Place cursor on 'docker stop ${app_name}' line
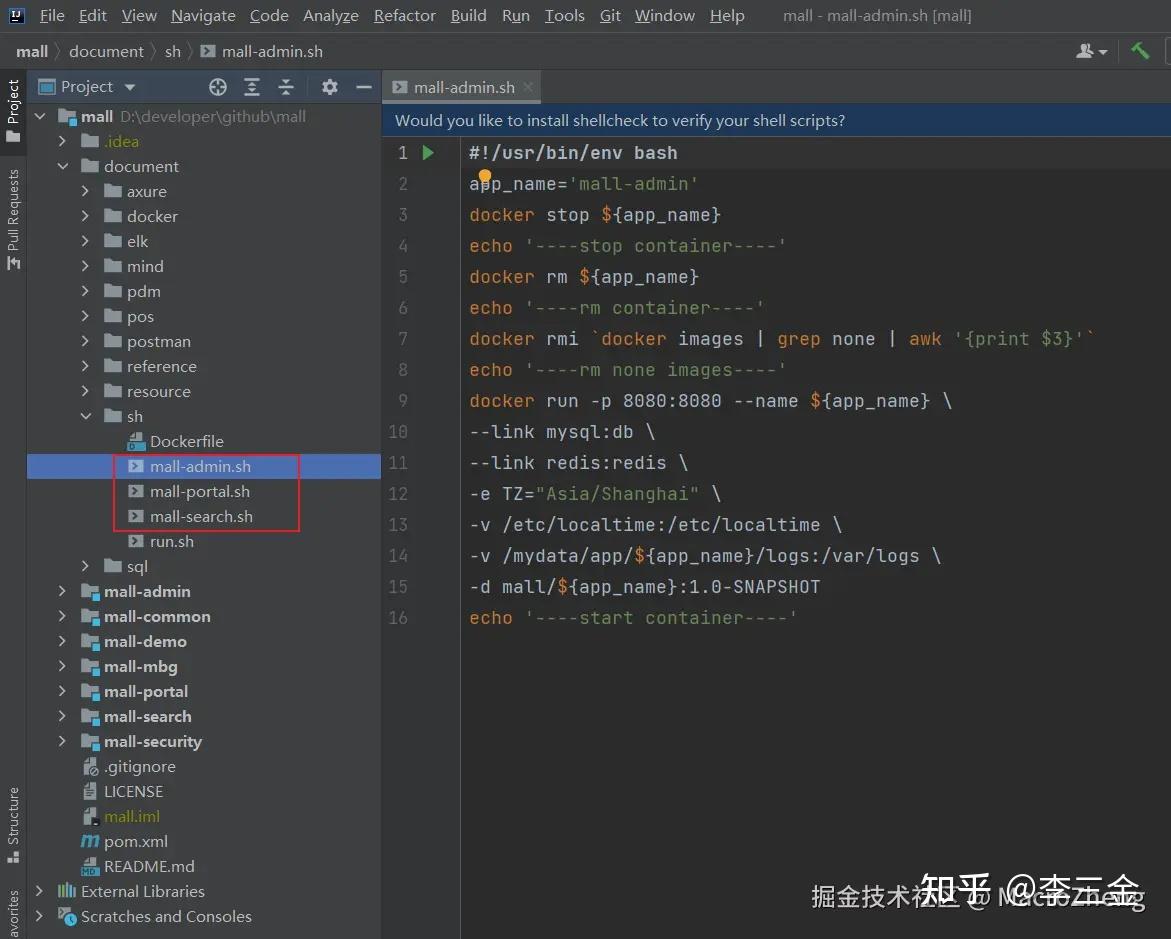The width and height of the screenshot is (1171, 939). [x=594, y=215]
